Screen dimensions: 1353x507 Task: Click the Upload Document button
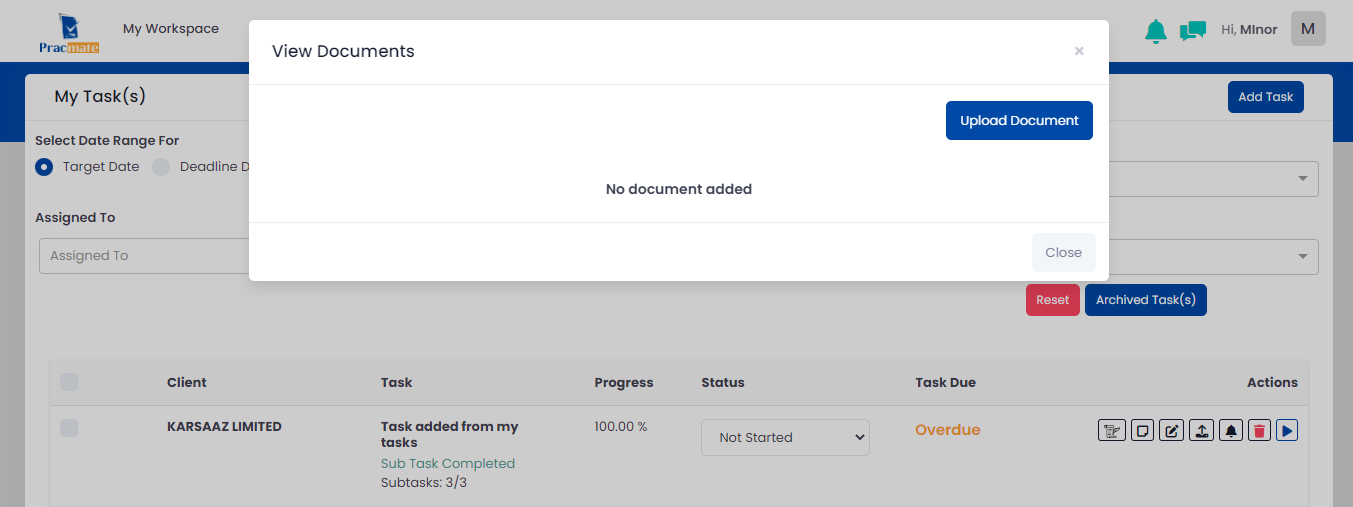point(1019,120)
